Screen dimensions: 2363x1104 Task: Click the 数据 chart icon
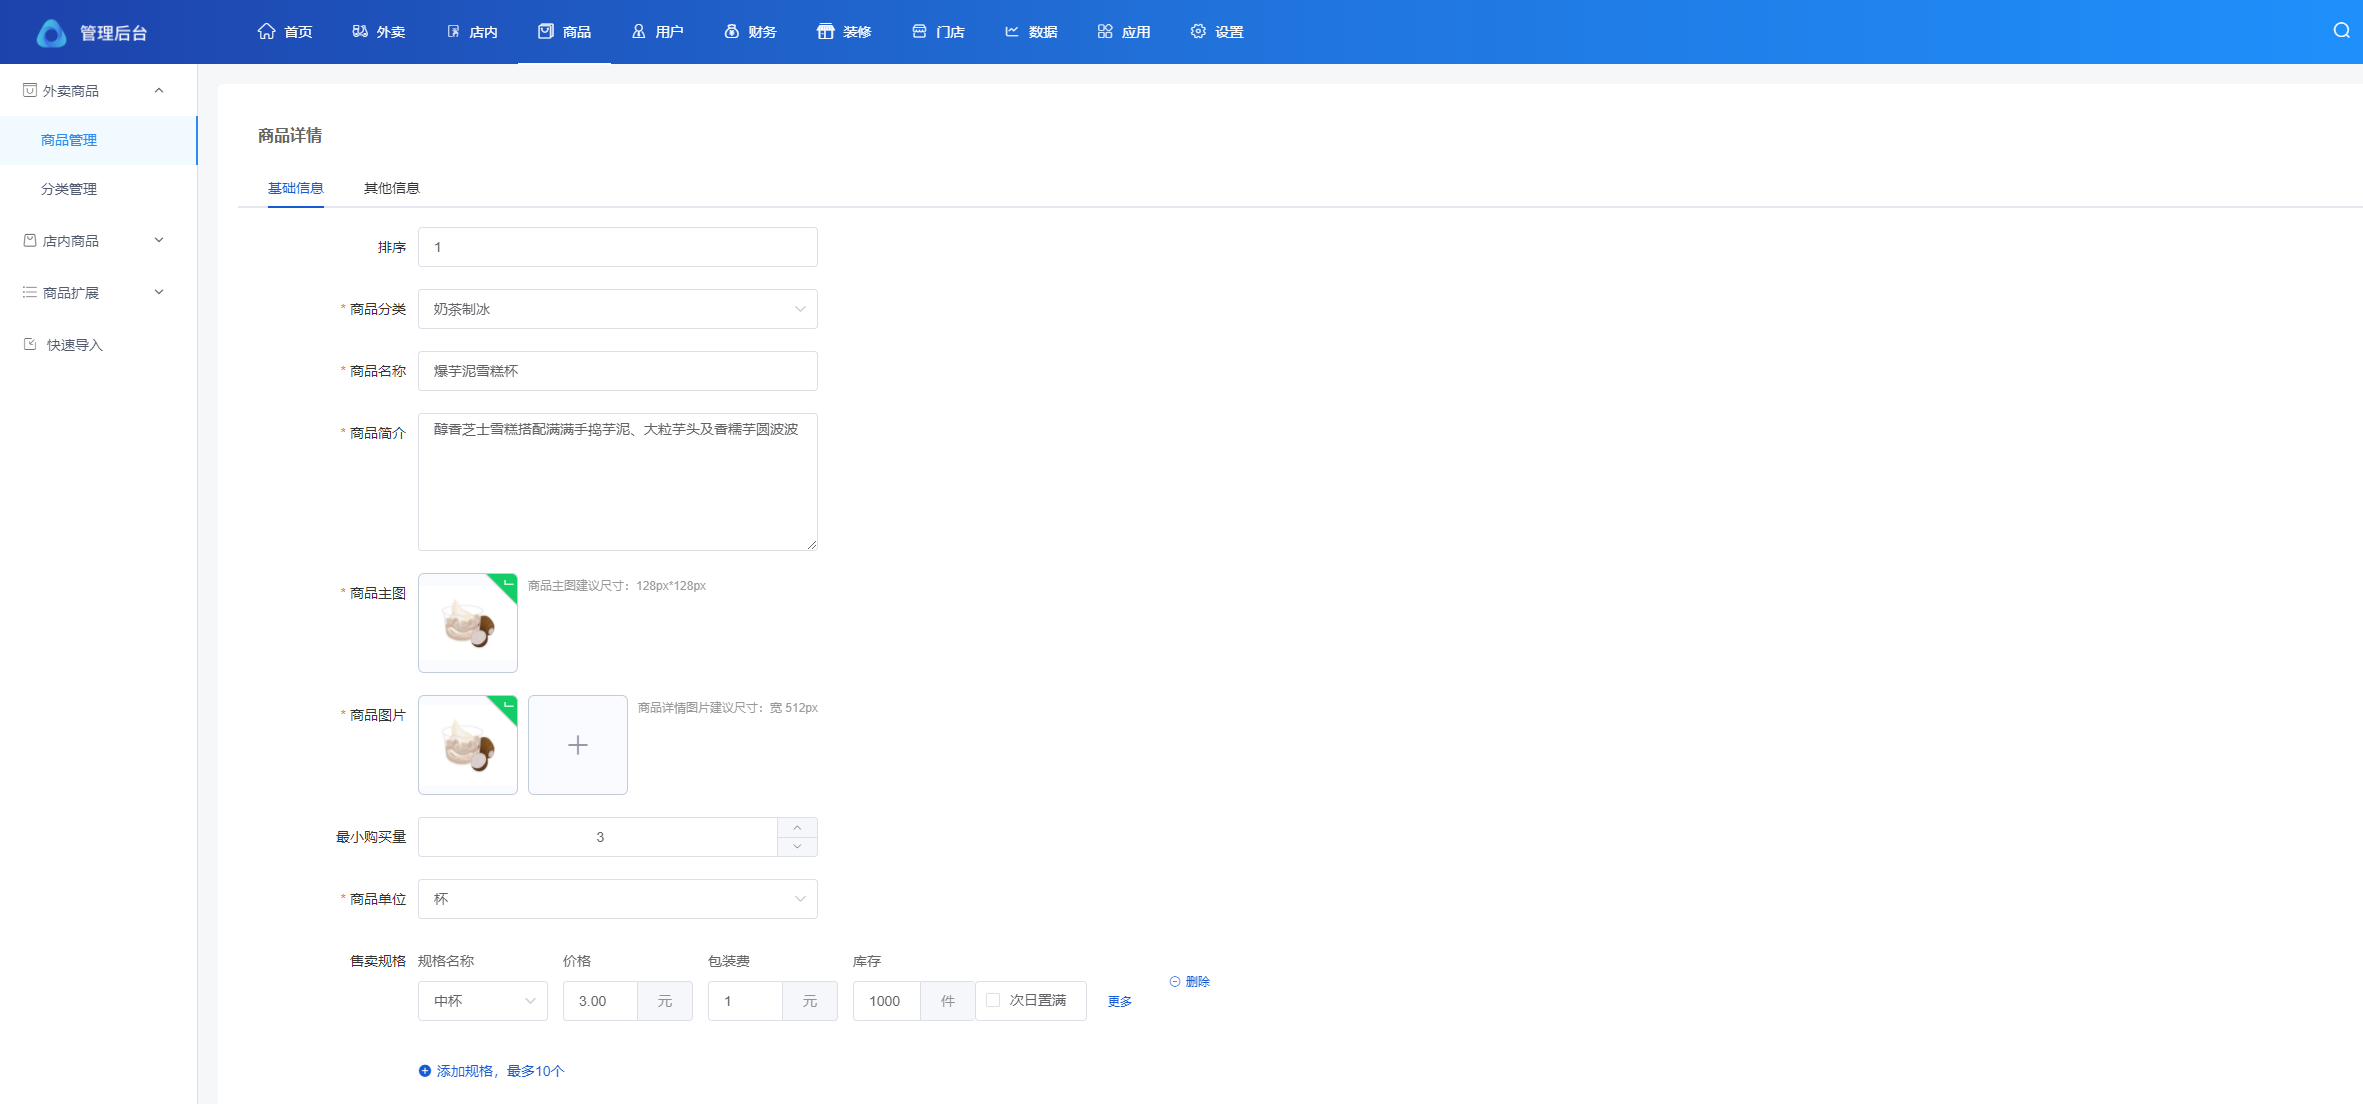pyautogui.click(x=1012, y=32)
